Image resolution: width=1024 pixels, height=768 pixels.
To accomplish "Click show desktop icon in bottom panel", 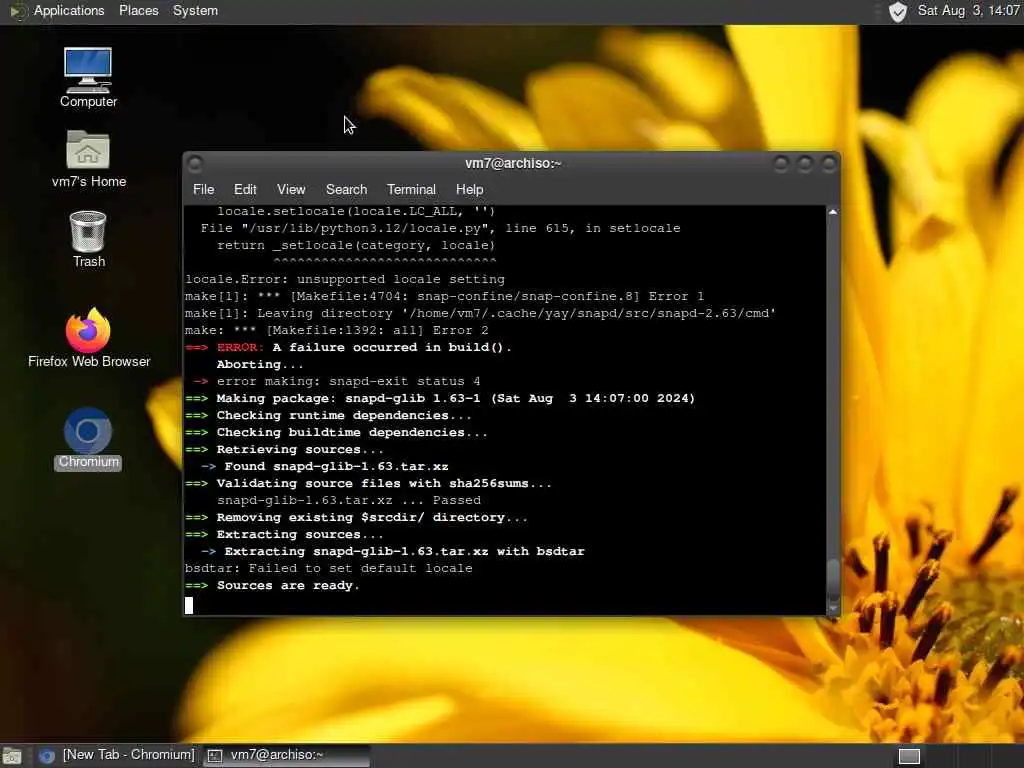I will point(12,756).
